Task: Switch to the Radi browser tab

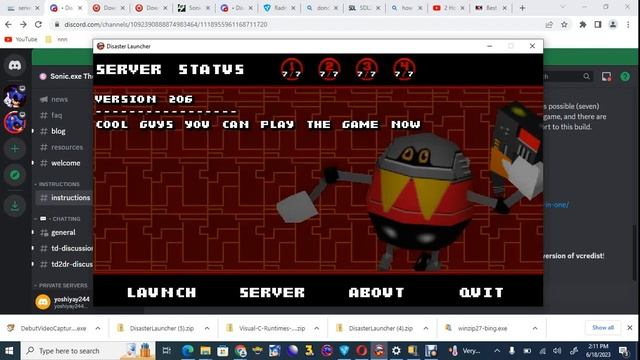Action: (x=279, y=8)
